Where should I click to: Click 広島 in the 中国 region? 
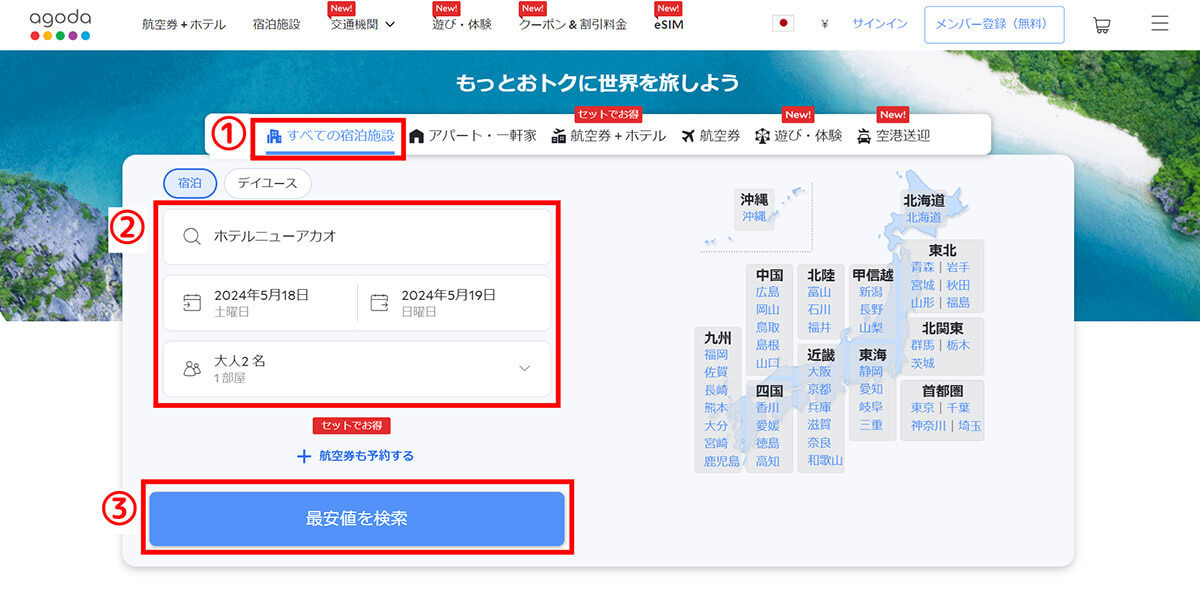click(767, 292)
